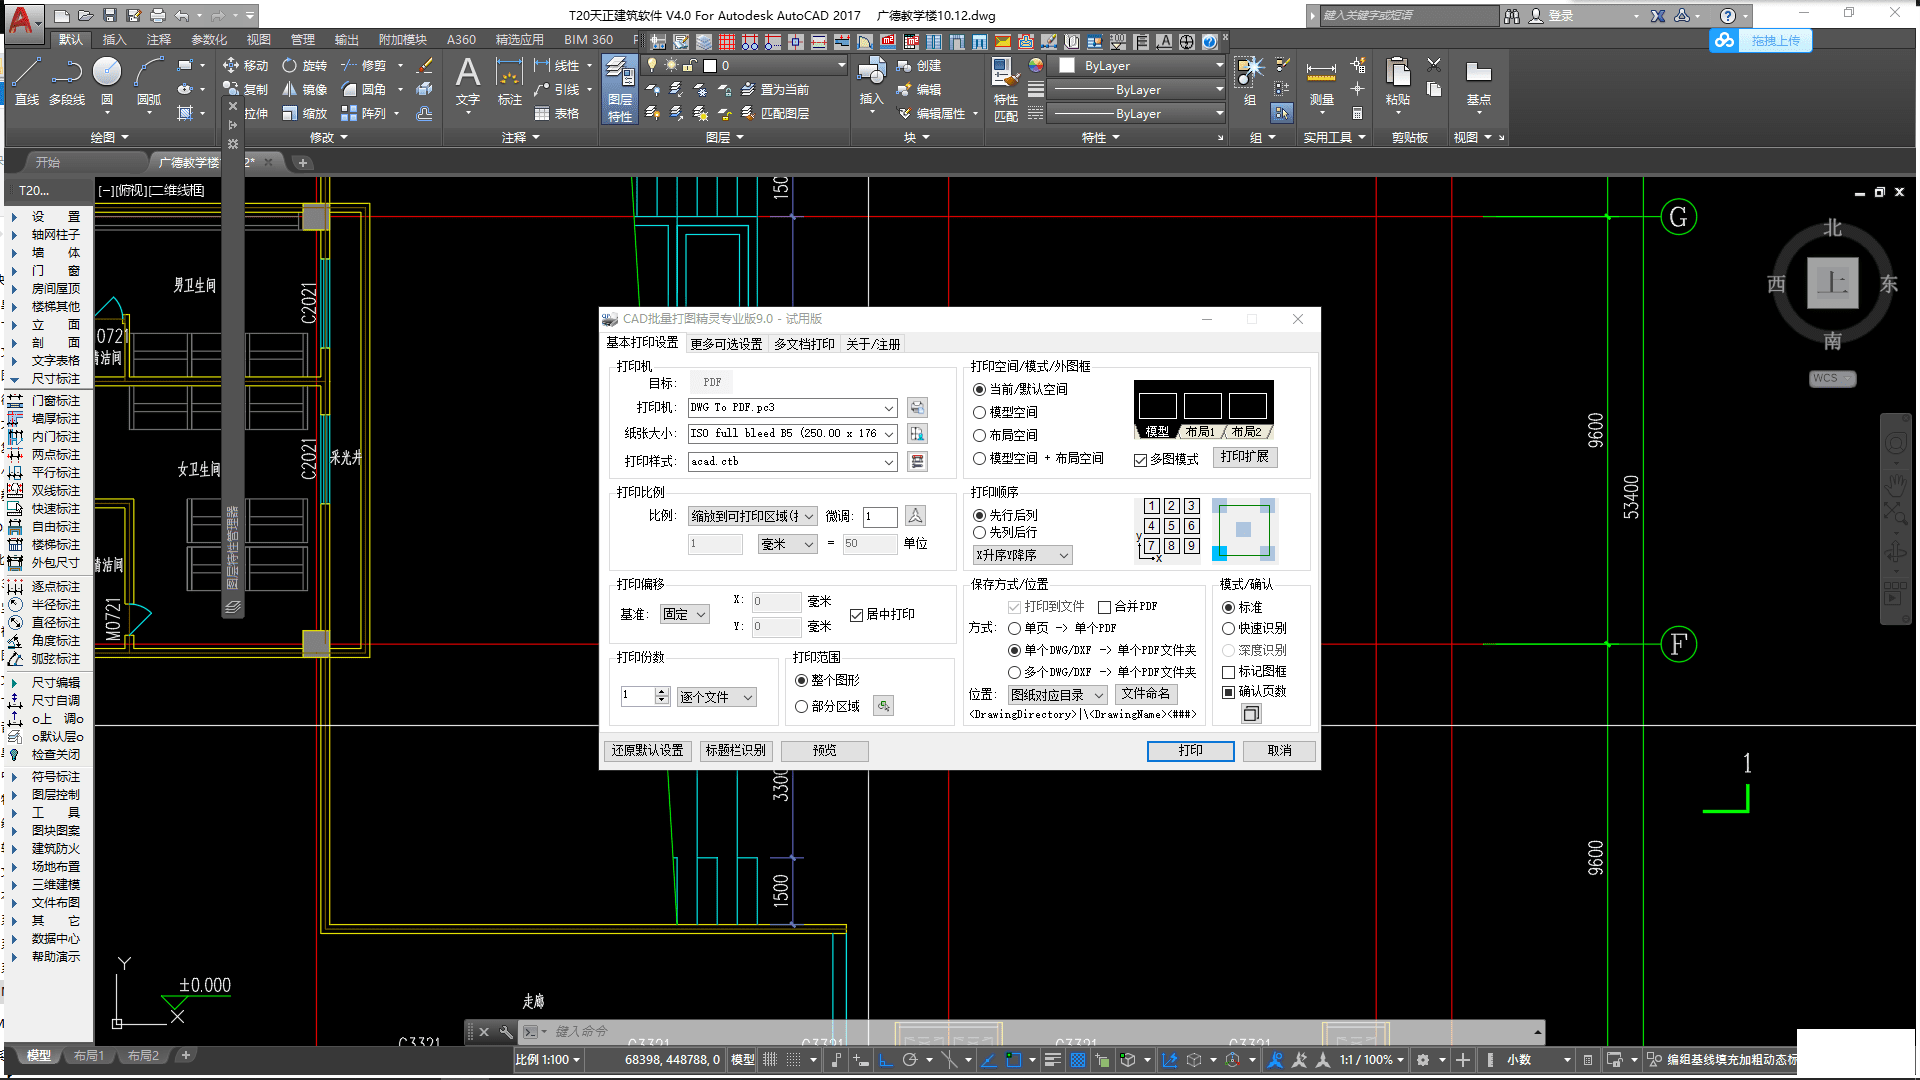The image size is (1920, 1080).
Task: Click the 阵列 (Array) tool
Action: (364, 113)
